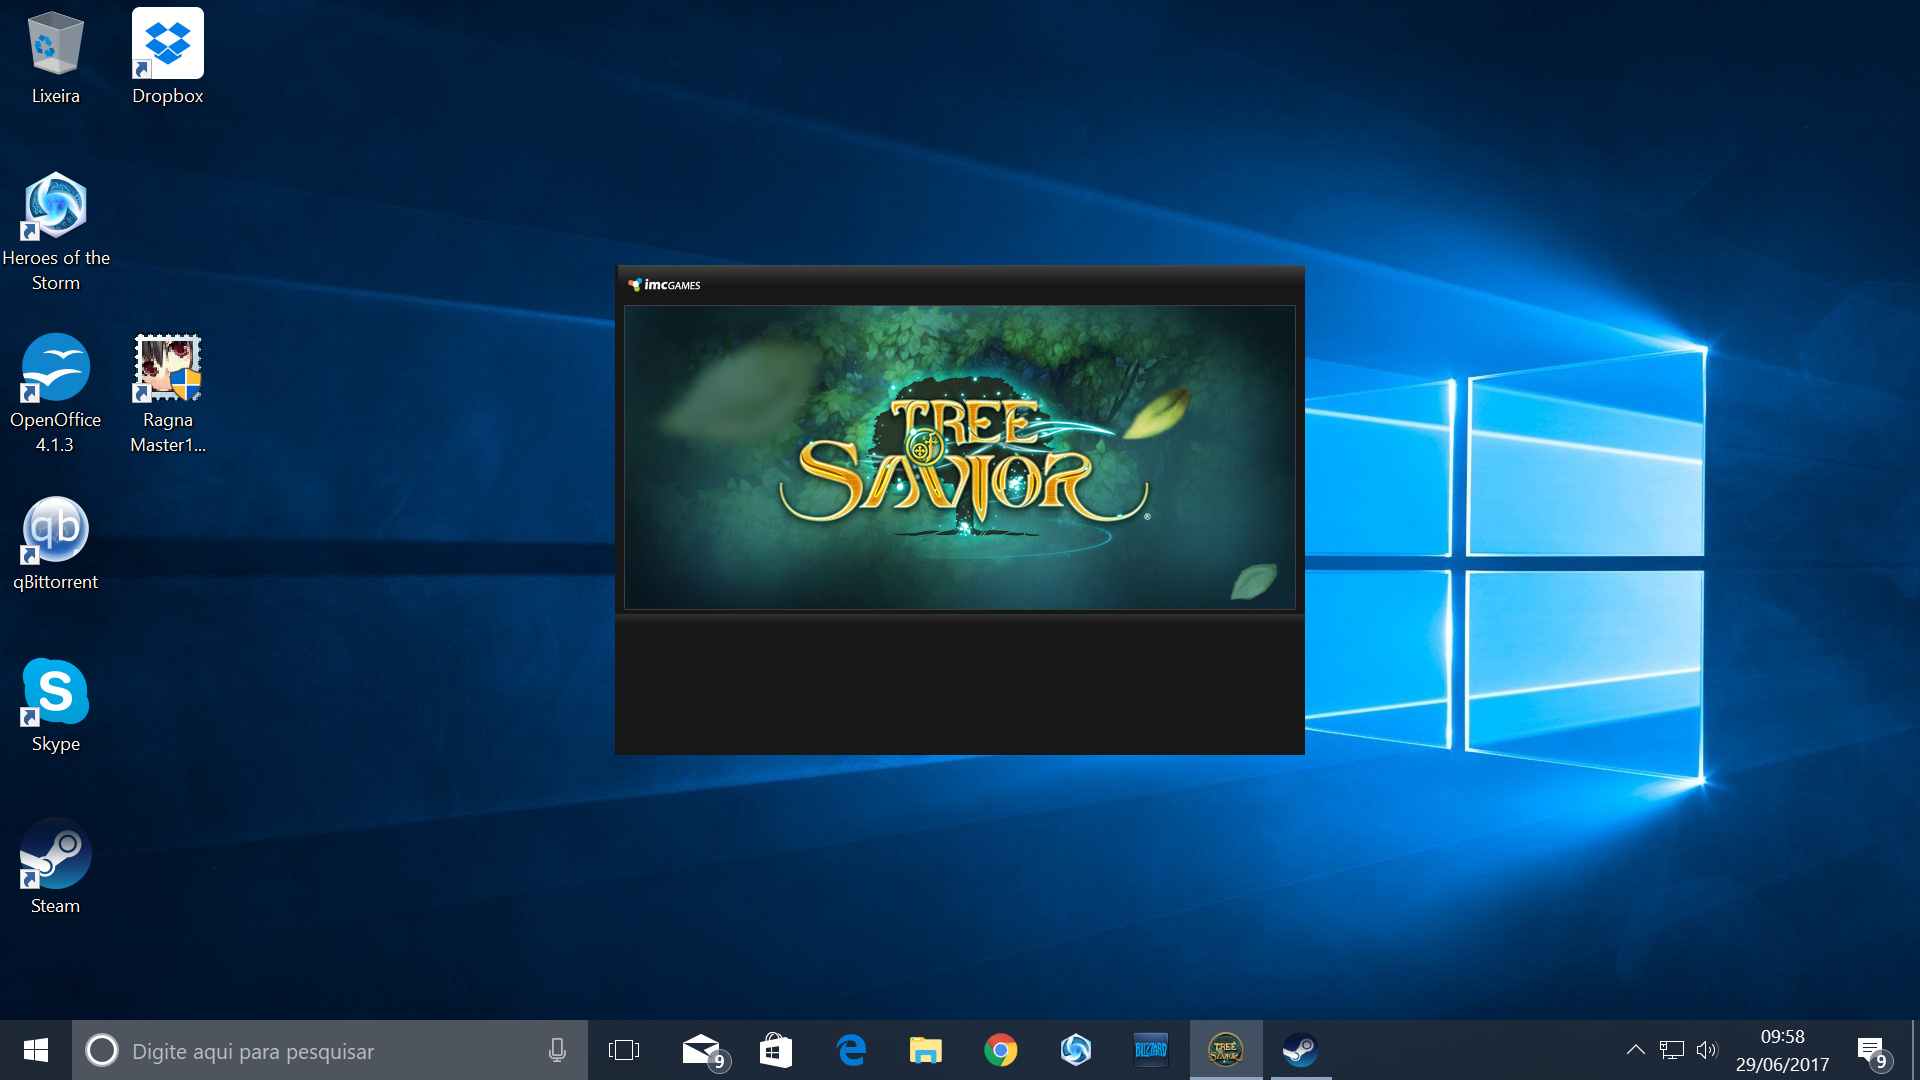Click the Tree of Savior taskbar icon
The image size is (1920, 1080).
1225,1050
